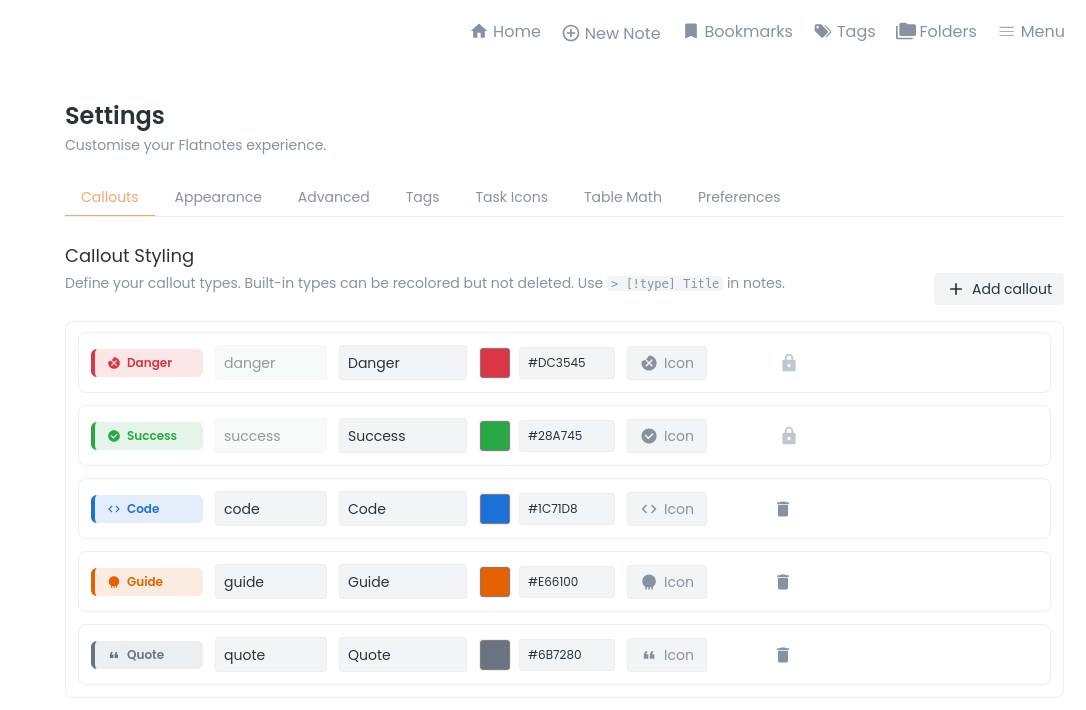Screen dimensions: 1086x710
Task: Click the Settings page heading
Action: pos(115,116)
